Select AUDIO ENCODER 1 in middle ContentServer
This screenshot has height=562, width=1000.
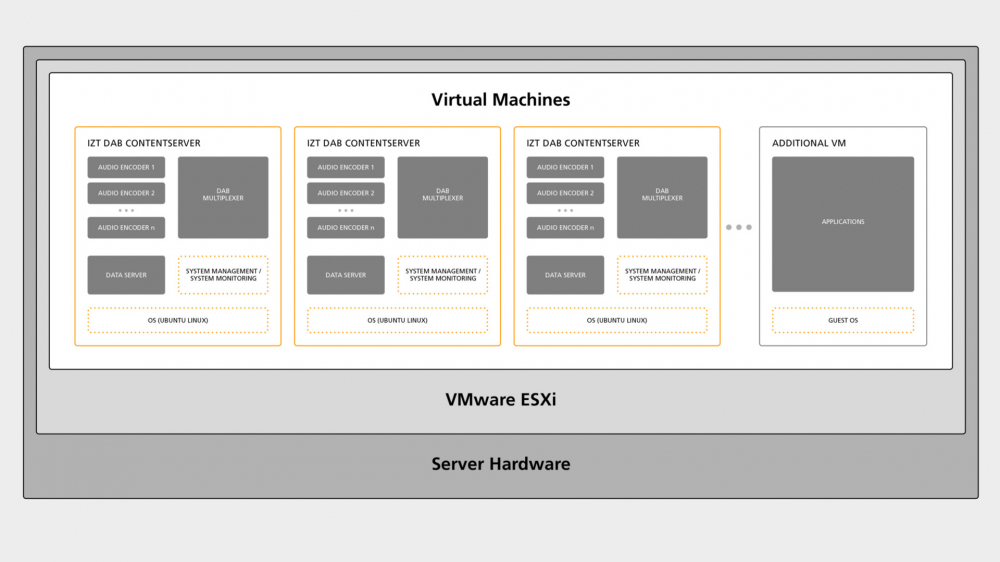tap(346, 167)
